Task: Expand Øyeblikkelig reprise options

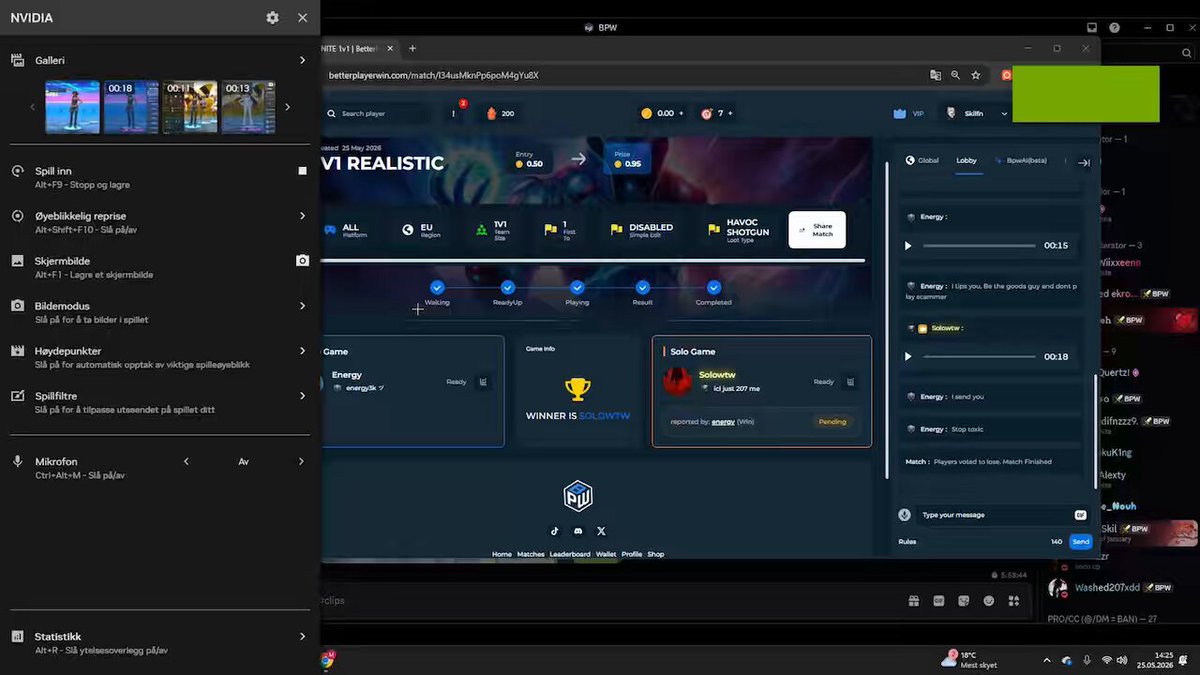Action: coord(302,216)
